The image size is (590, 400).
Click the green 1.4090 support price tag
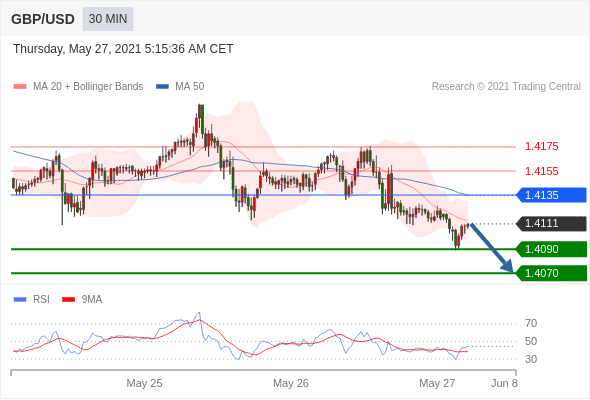pyautogui.click(x=552, y=249)
